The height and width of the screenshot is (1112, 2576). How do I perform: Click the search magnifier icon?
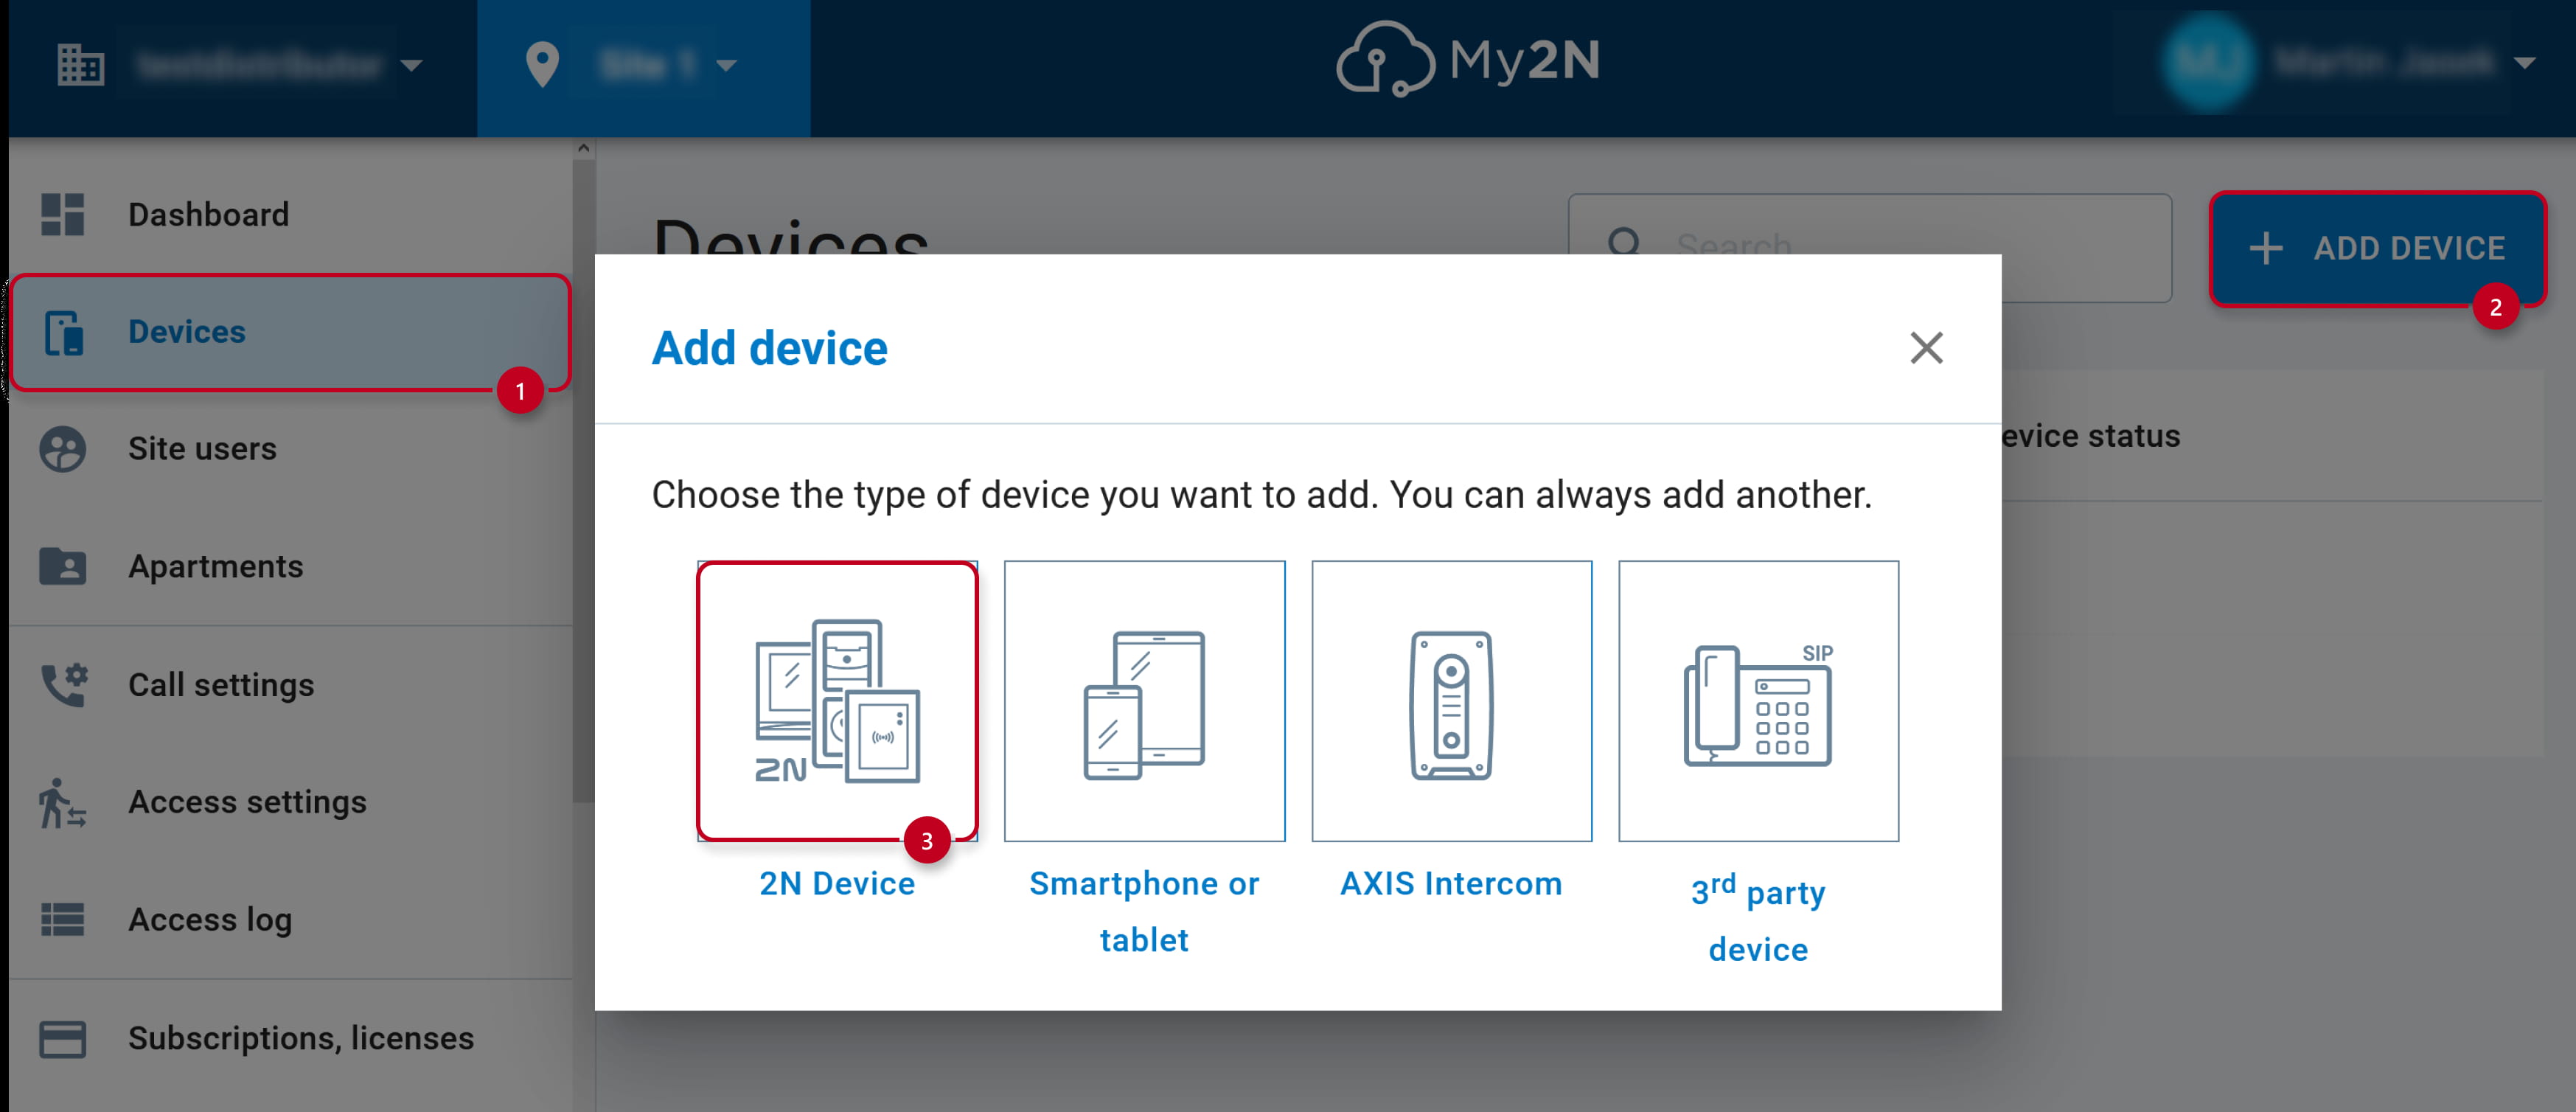pos(1624,243)
